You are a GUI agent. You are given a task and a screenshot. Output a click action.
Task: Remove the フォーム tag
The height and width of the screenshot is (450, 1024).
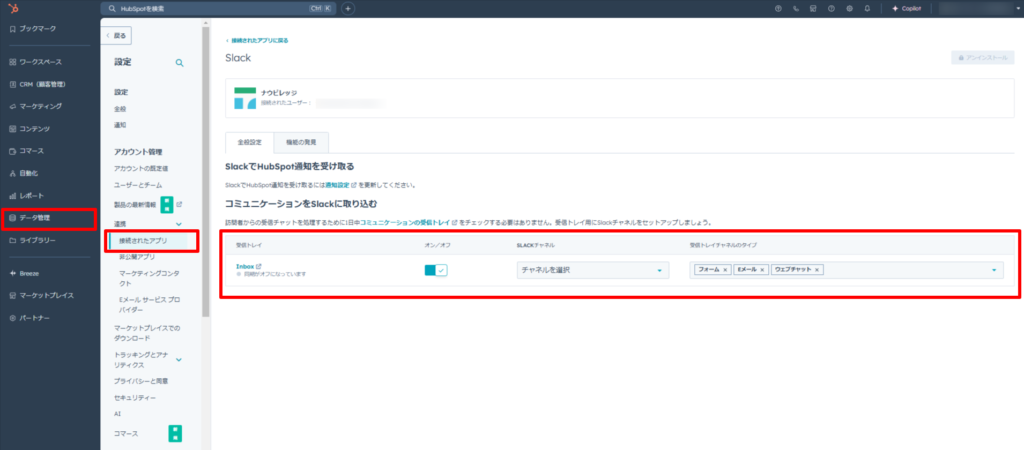pyautogui.click(x=726, y=270)
